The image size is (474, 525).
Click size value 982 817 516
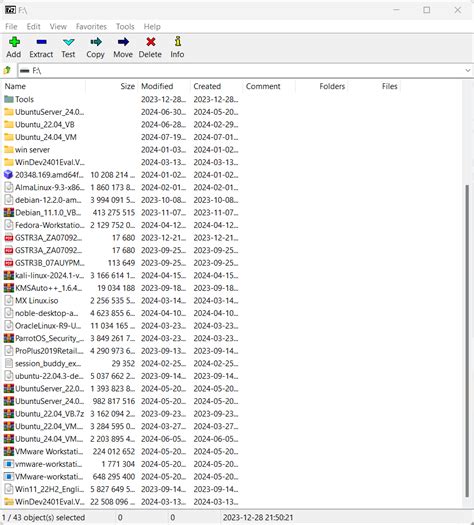[114, 401]
